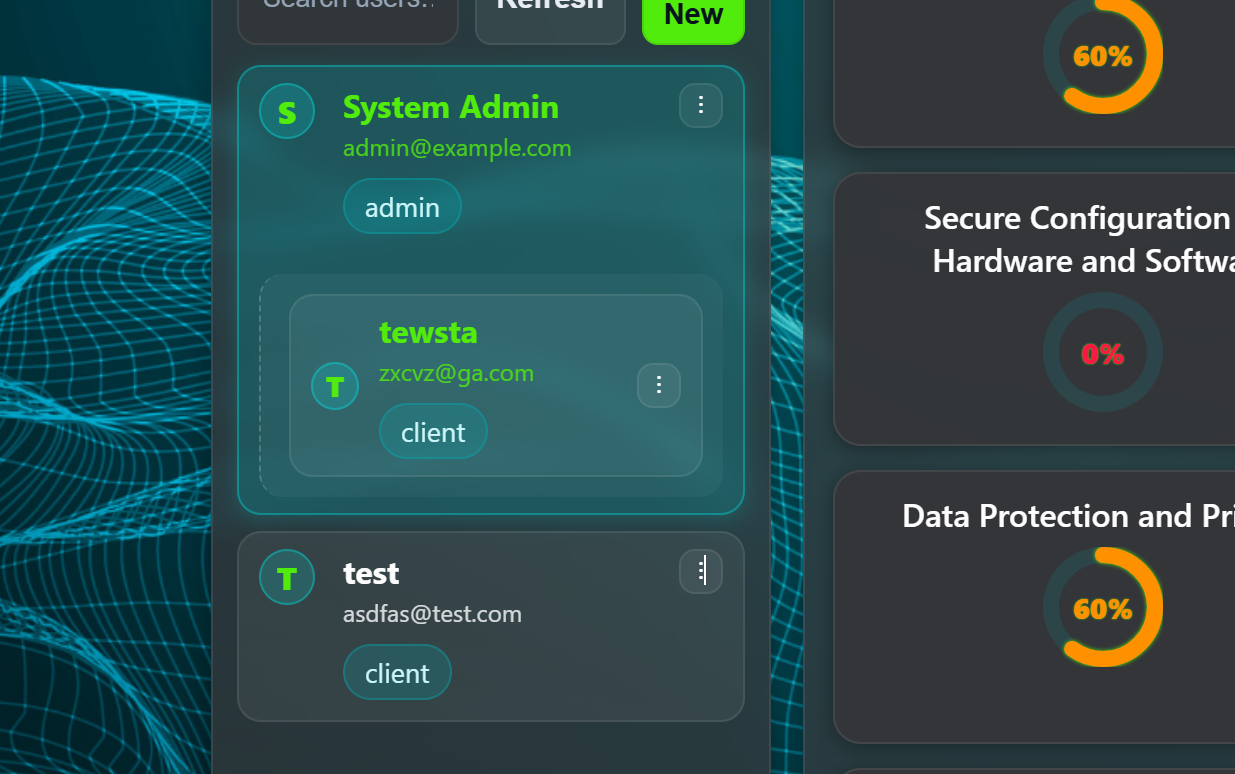Click the New user button
1235x774 pixels.
(x=693, y=17)
